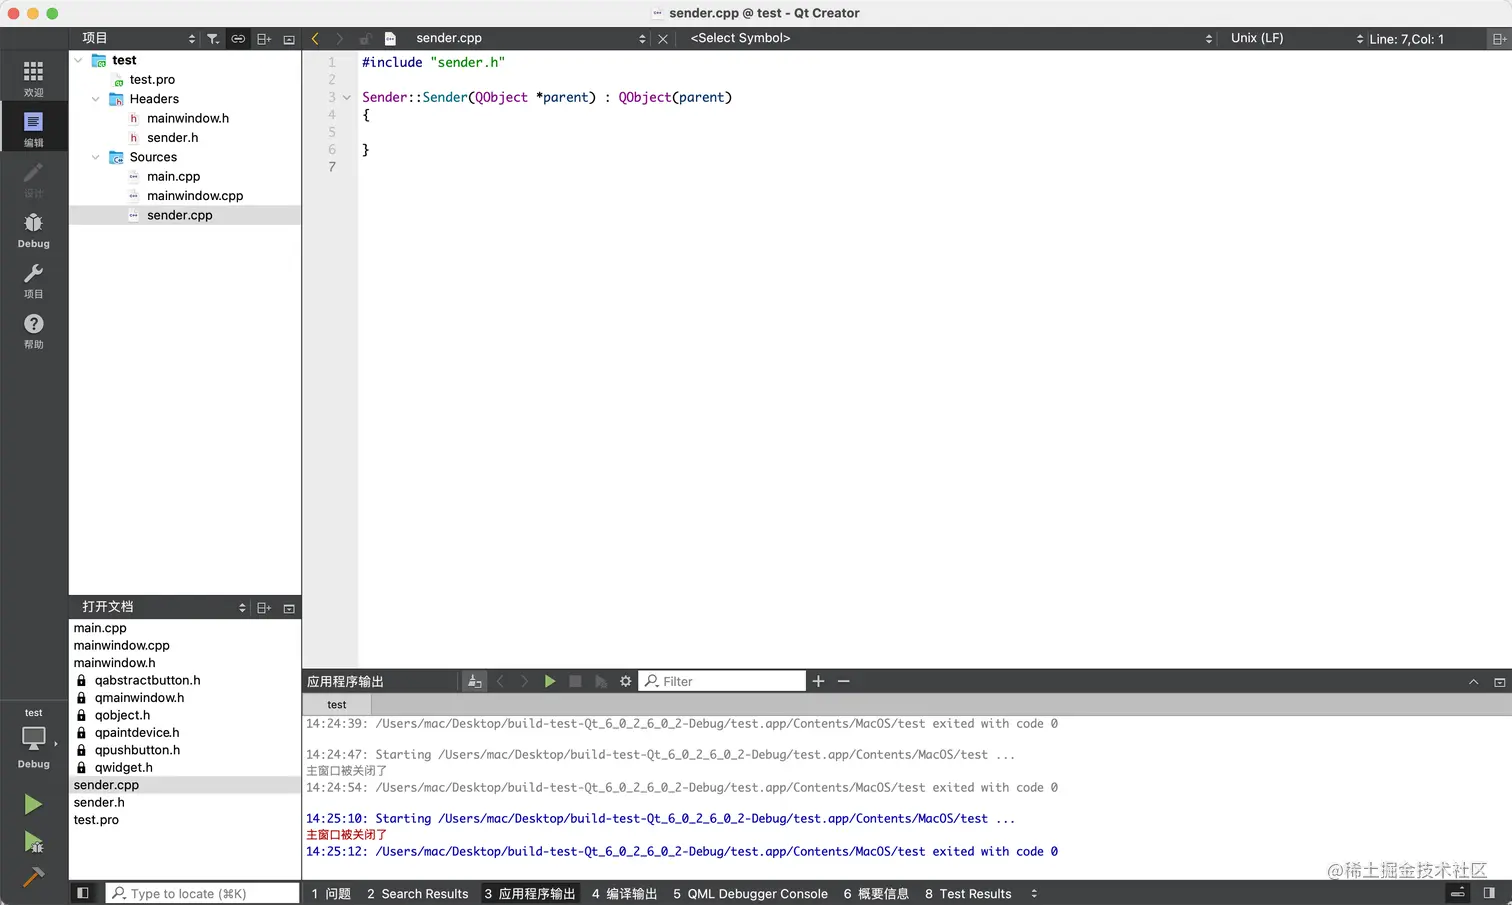This screenshot has width=1512, height=905.
Task: Start debugging with the bug play button
Action: (33, 842)
